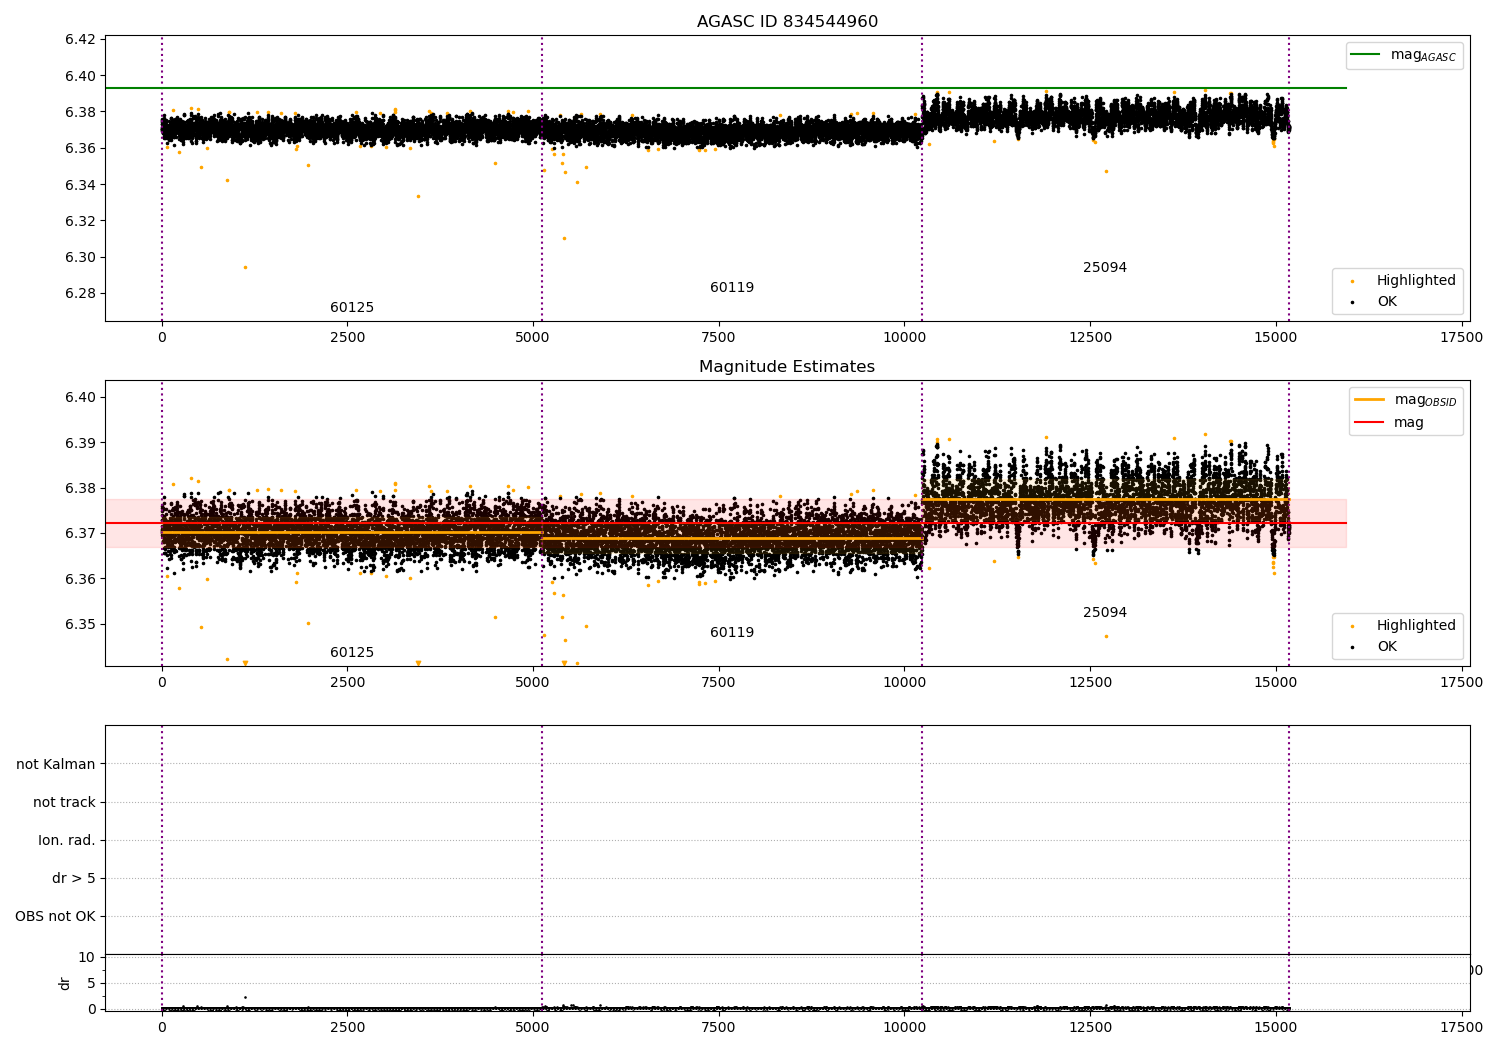
Task: Click the 'Magnitude Estimates' plot title
Action: [787, 367]
